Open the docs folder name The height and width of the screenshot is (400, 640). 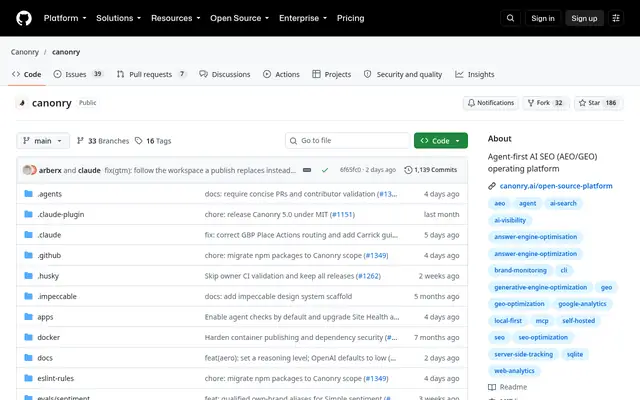point(45,358)
